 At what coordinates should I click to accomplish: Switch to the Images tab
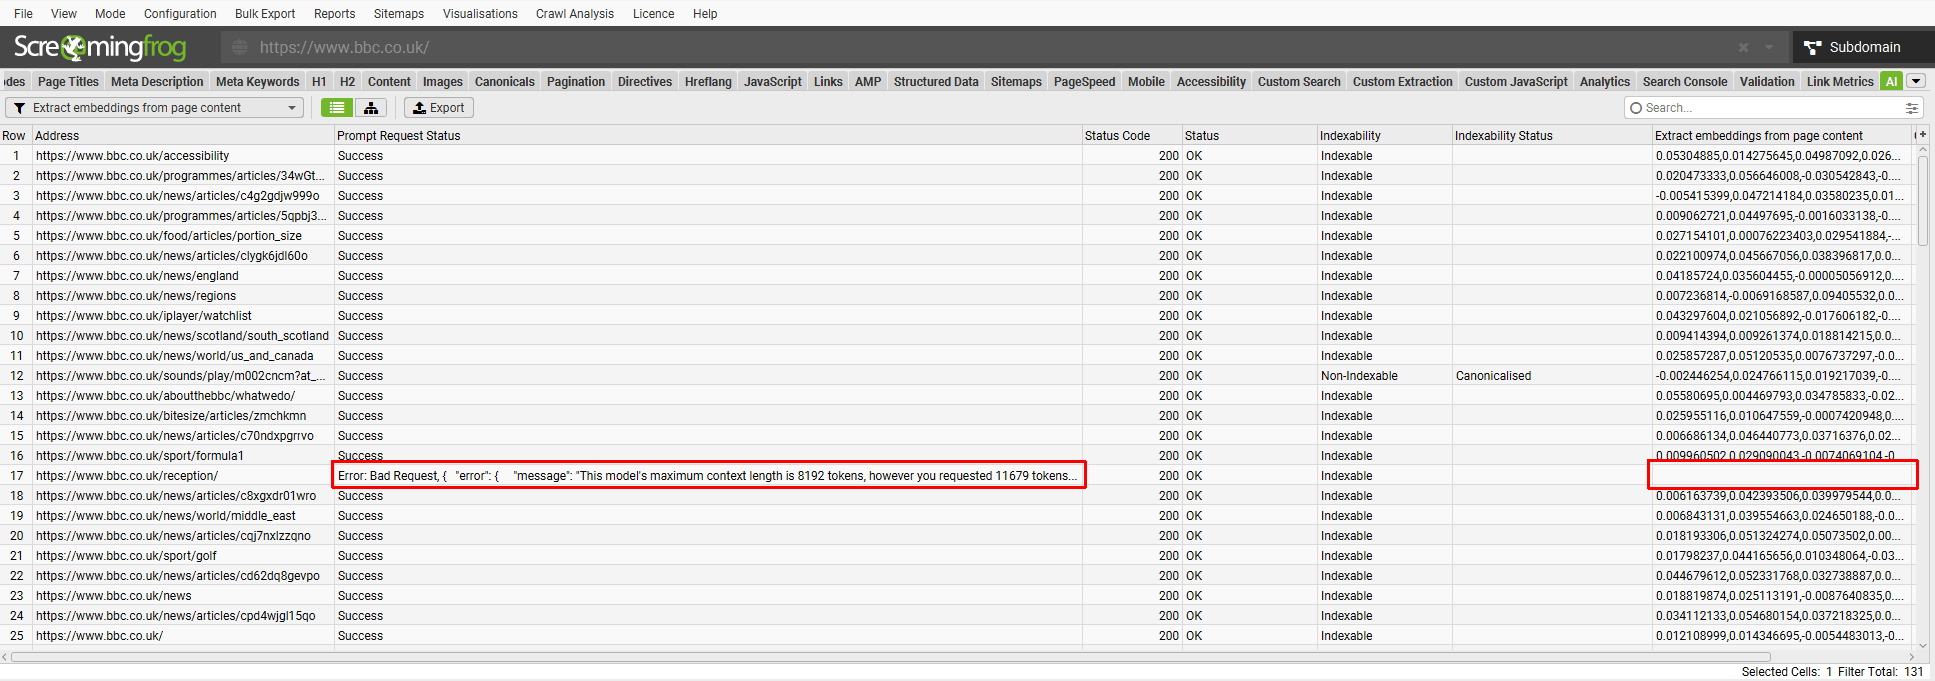coord(442,82)
